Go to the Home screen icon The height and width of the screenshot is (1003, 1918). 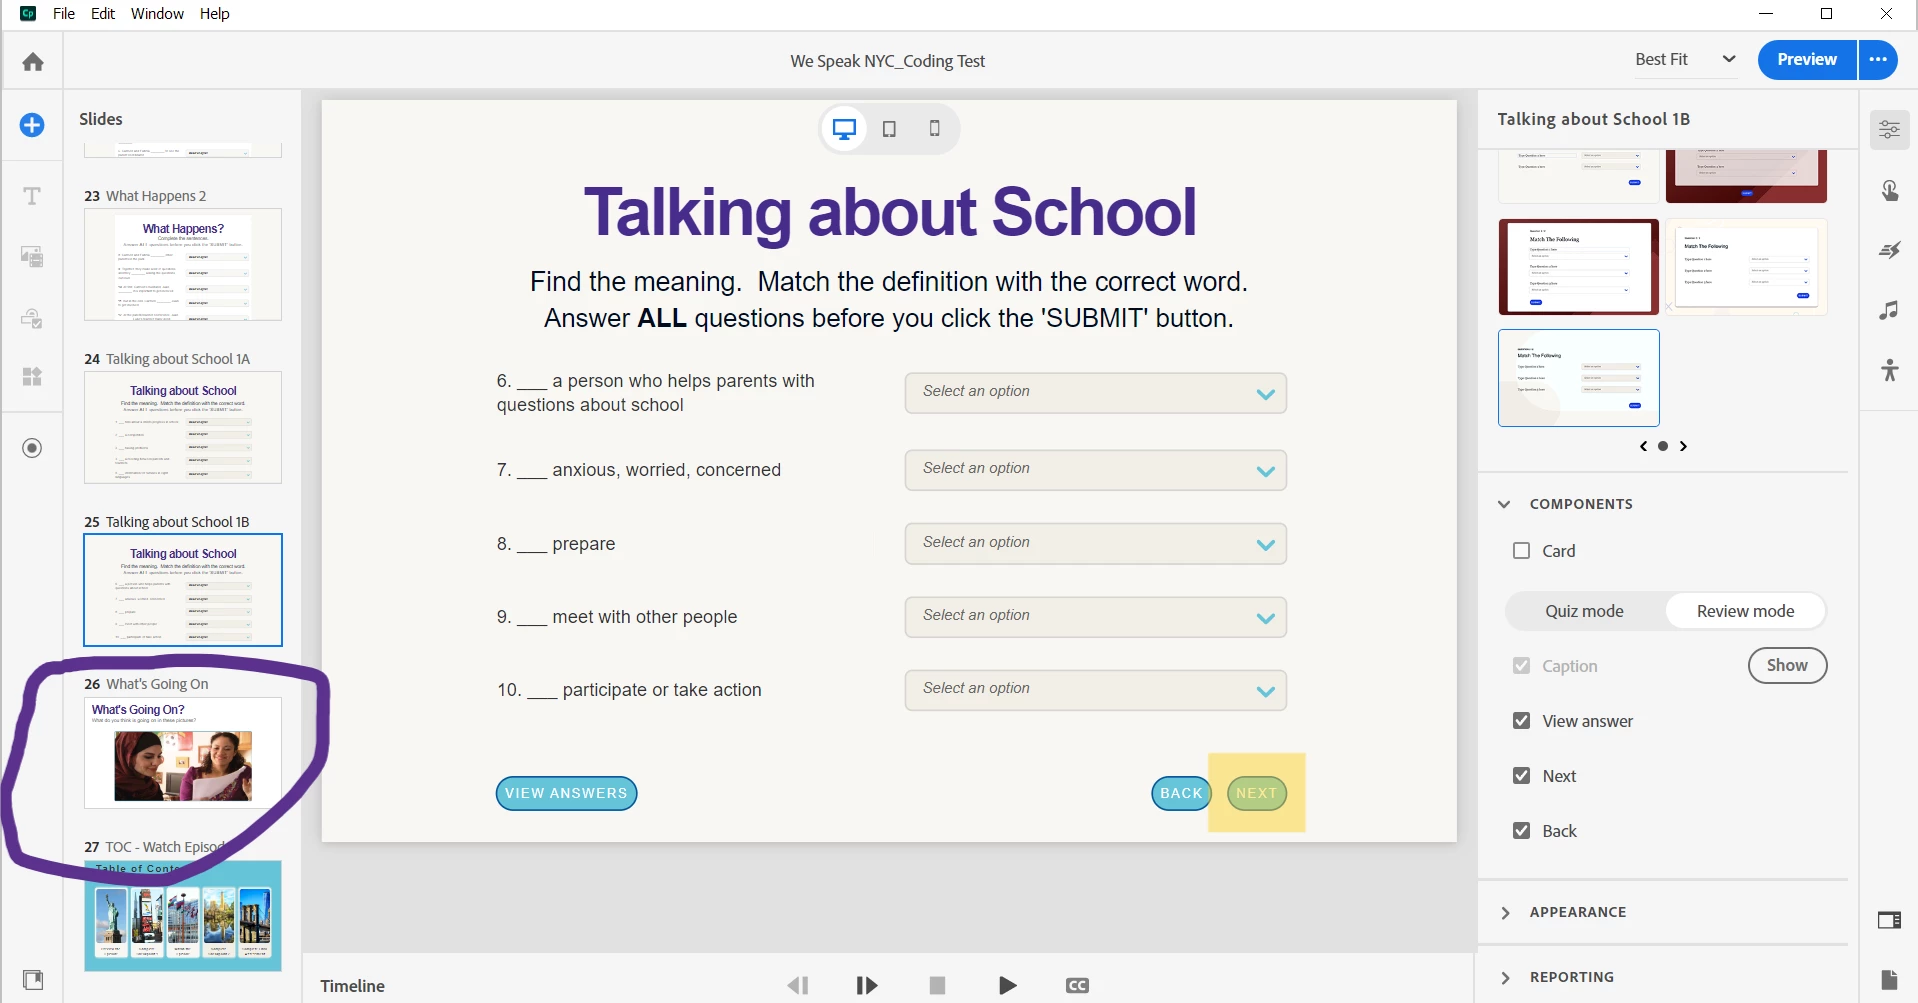(x=33, y=62)
